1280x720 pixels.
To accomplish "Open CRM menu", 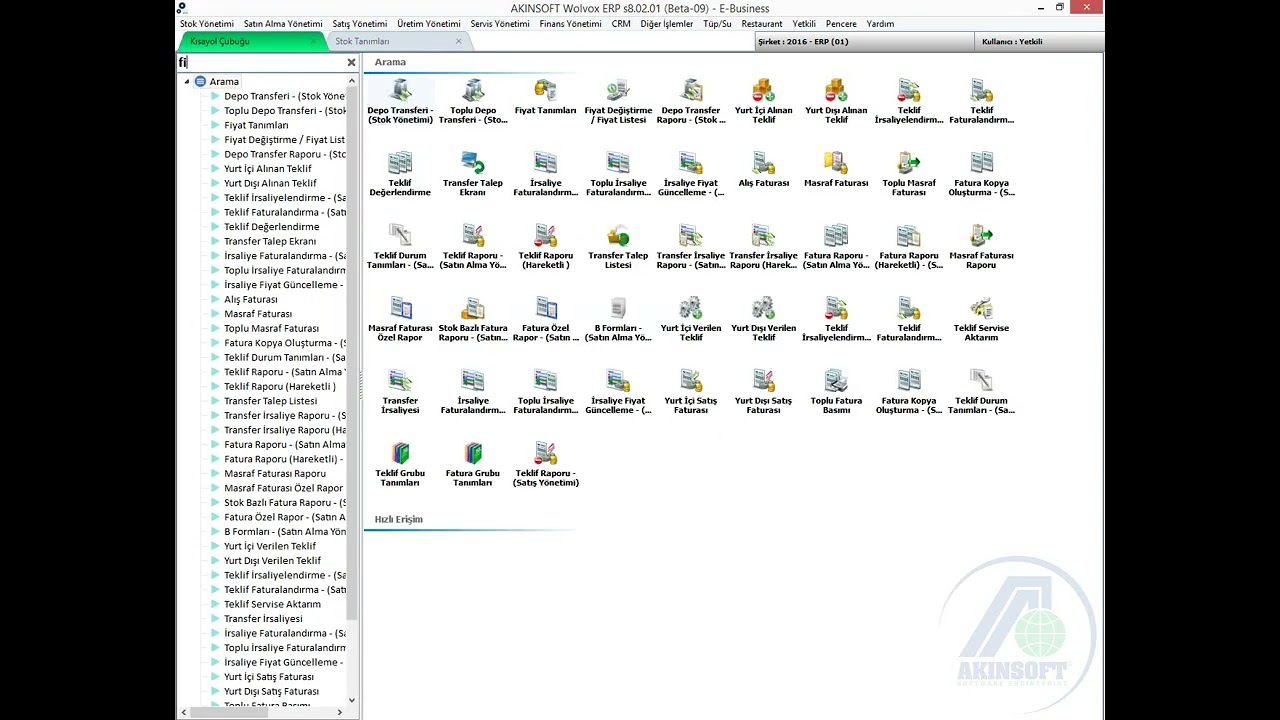I will [621, 24].
